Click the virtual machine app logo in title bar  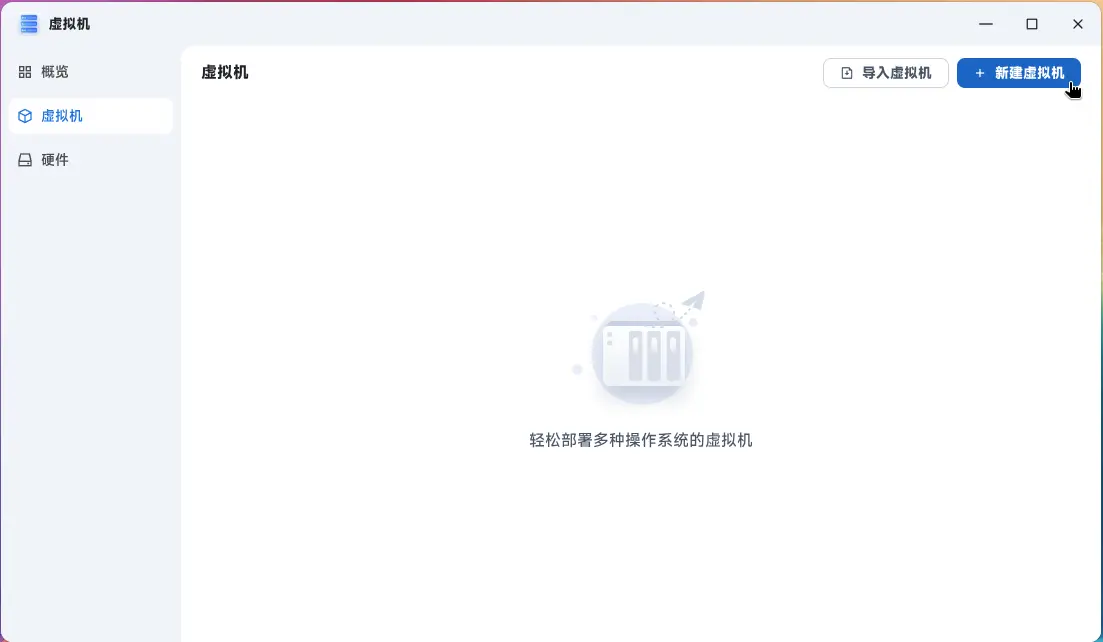tap(28, 24)
